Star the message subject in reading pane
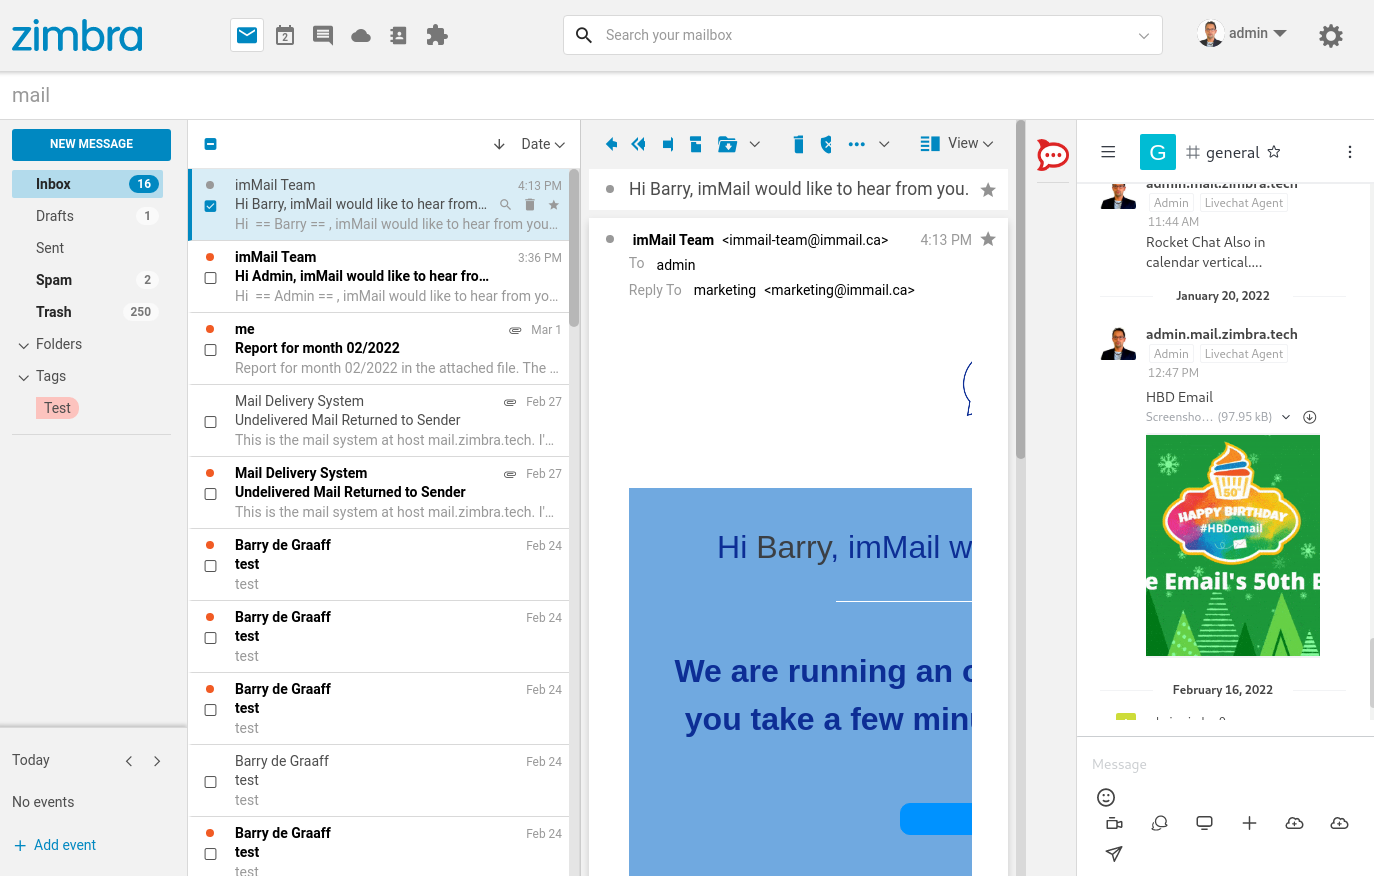This screenshot has width=1374, height=876. 988,190
